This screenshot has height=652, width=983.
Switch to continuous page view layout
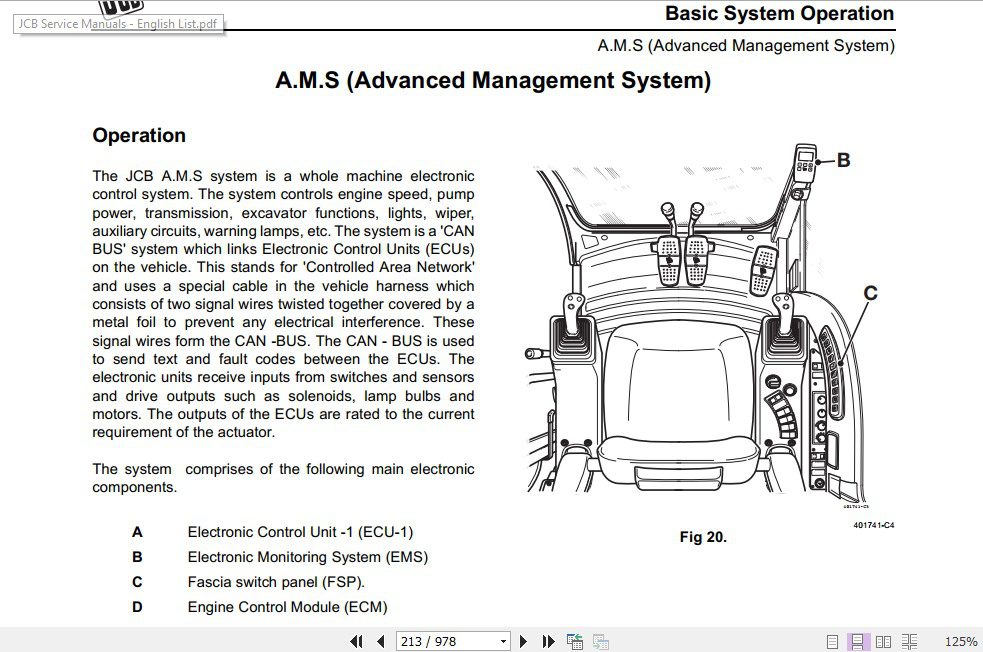click(856, 641)
